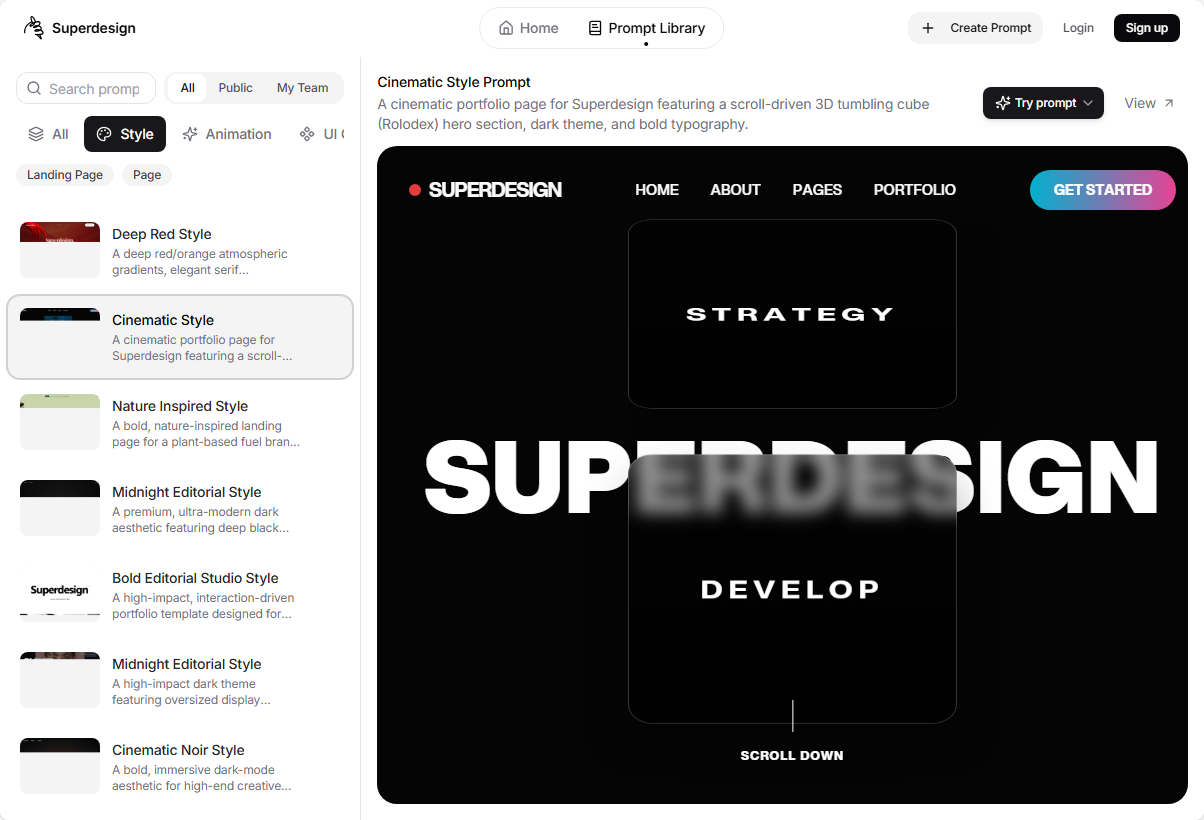Screen dimensions: 1204x820
Task: Open Deep Red Style thumbnail
Action: pos(60,250)
